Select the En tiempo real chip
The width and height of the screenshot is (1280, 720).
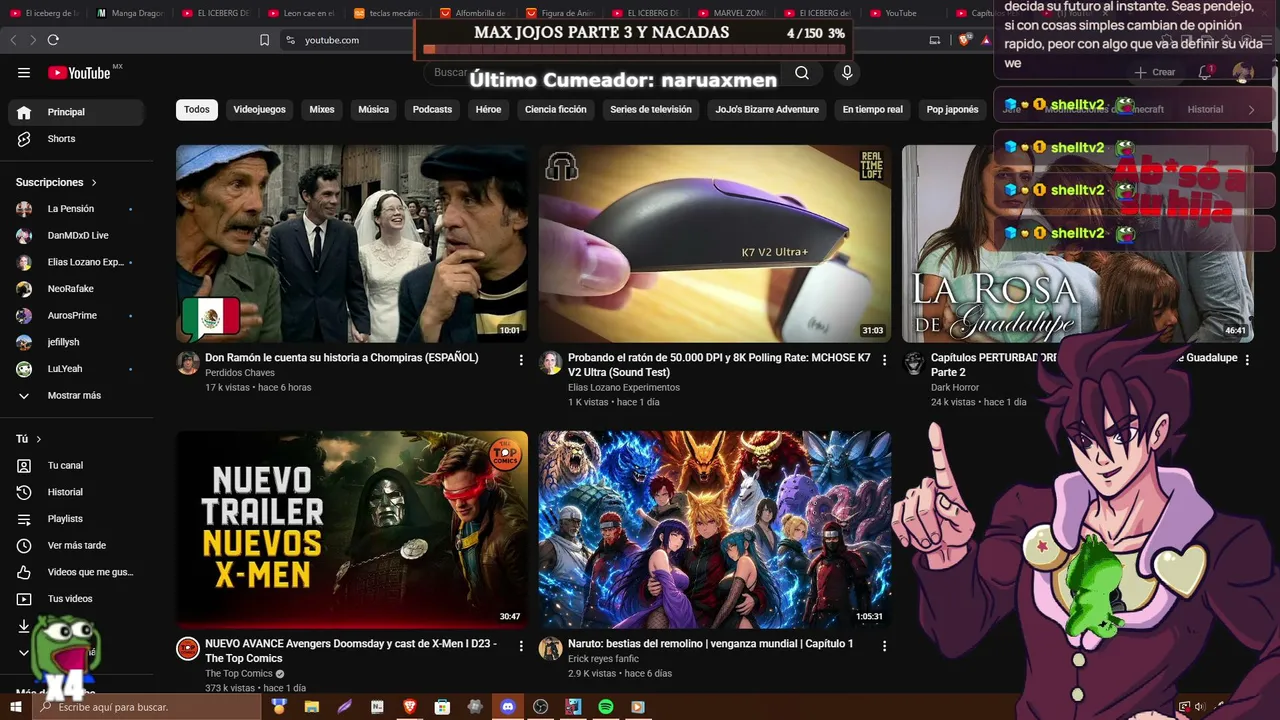coord(872,110)
